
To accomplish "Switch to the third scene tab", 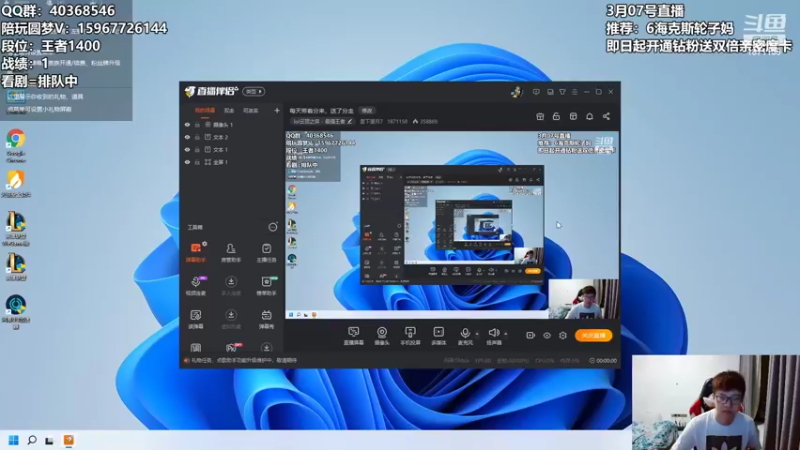I will pos(250,110).
